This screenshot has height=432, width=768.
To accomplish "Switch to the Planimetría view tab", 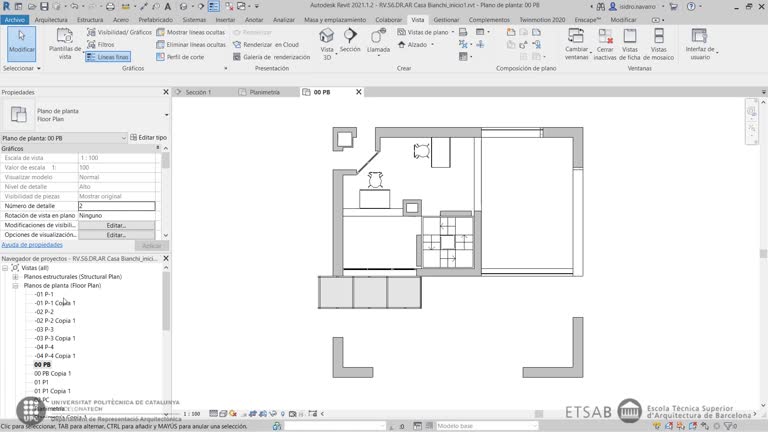I will 264,92.
